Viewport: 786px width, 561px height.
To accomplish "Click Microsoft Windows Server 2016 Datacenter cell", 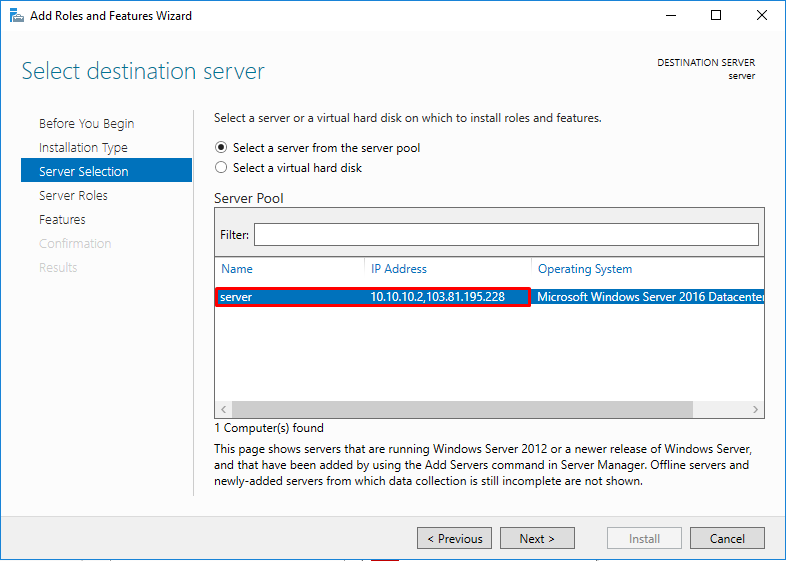I will click(651, 297).
